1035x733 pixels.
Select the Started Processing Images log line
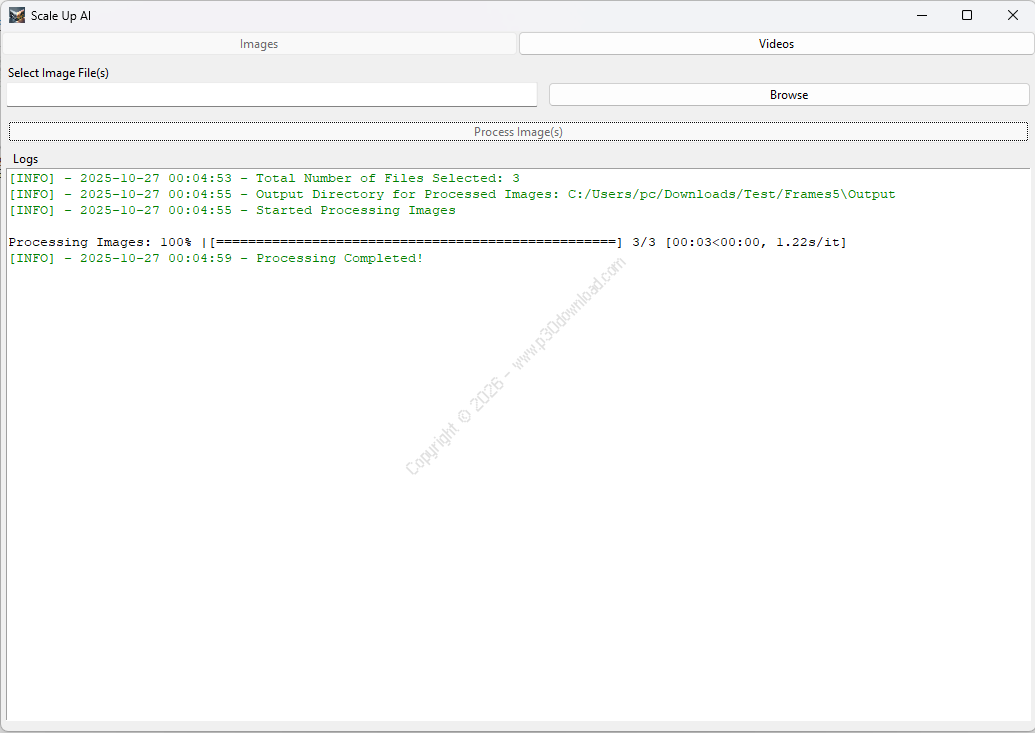[232, 210]
